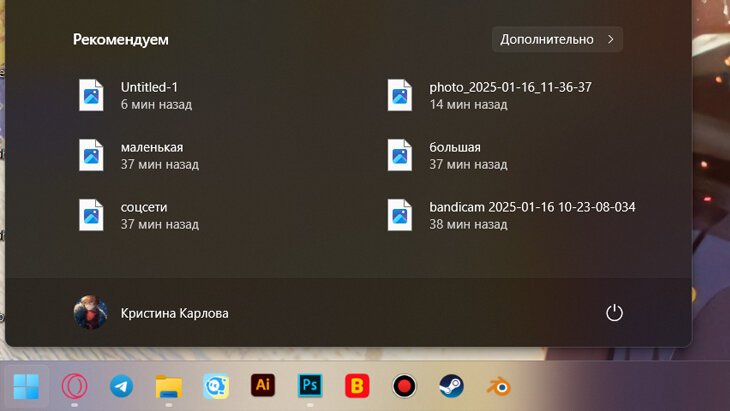Open Opera browser from the taskbar
The height and width of the screenshot is (411, 730).
coord(74,386)
